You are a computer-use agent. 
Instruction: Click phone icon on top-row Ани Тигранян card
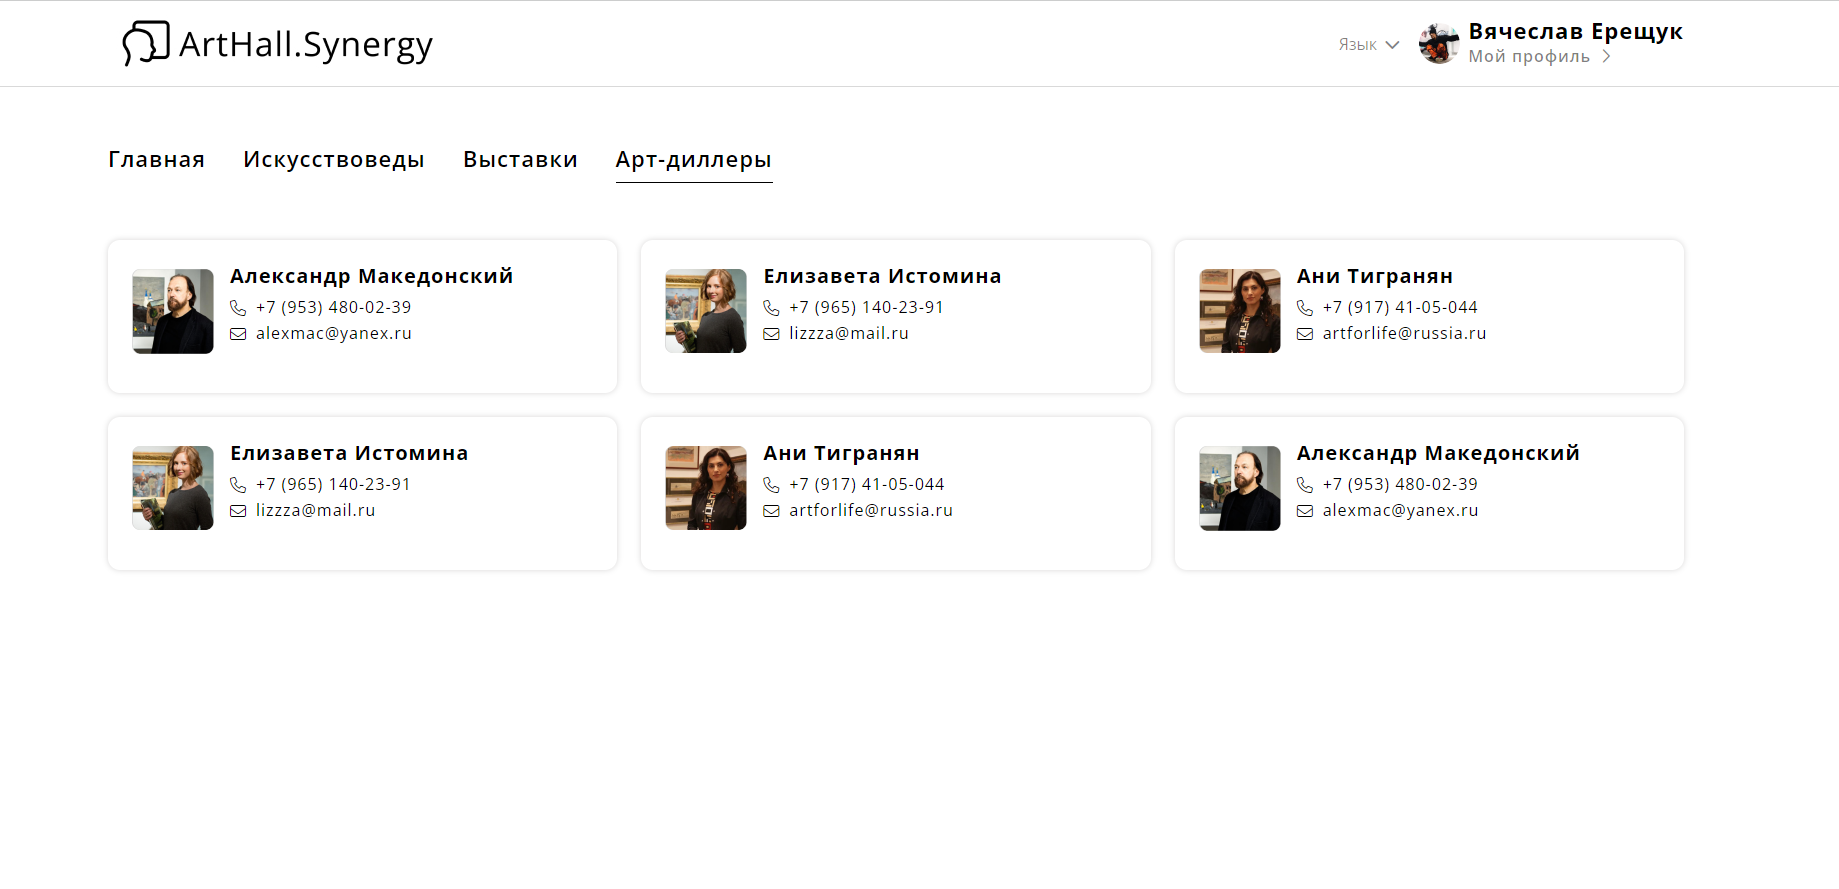coord(1305,308)
